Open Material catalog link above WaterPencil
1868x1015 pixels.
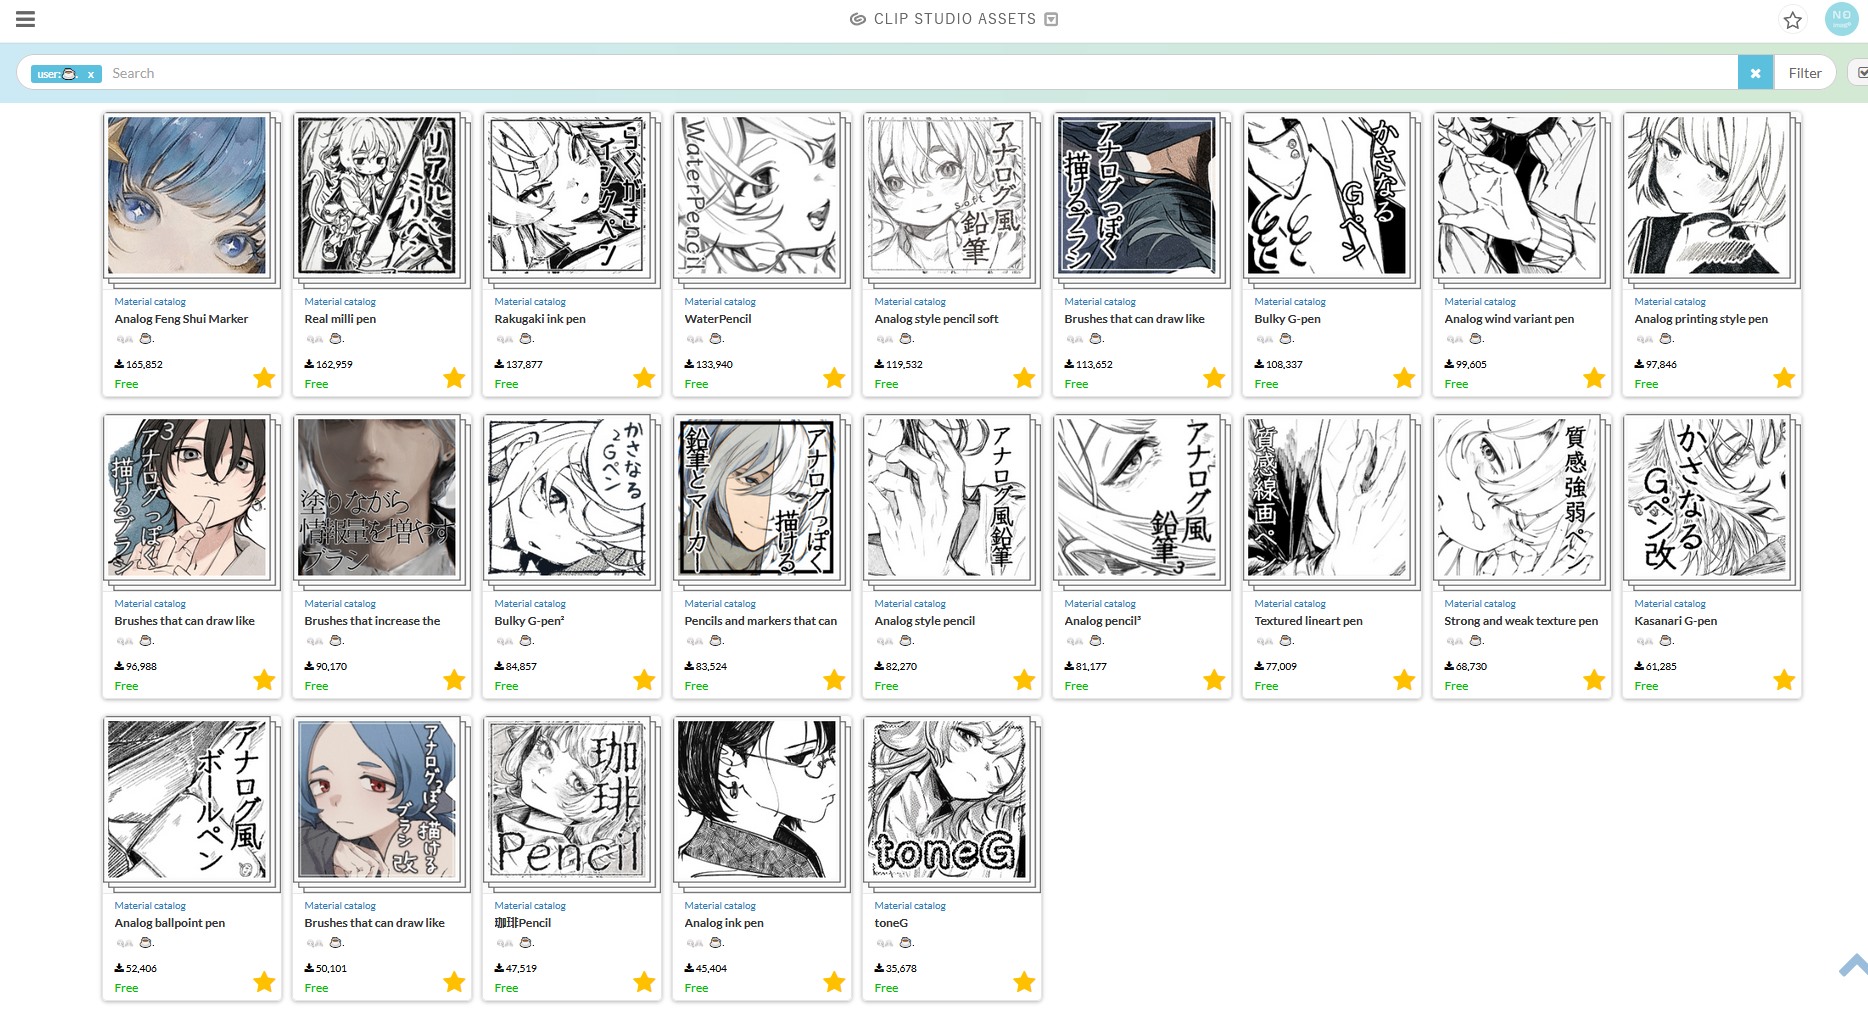[720, 302]
